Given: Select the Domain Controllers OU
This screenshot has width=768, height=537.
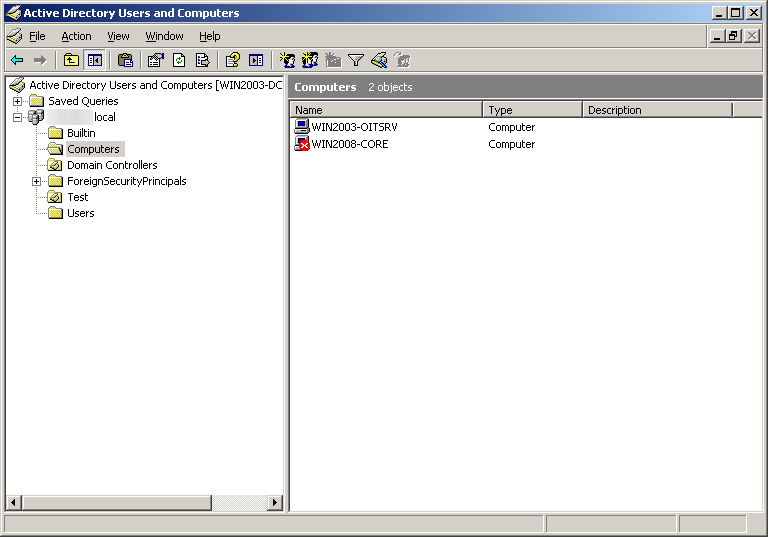Looking at the screenshot, I should tap(112, 165).
